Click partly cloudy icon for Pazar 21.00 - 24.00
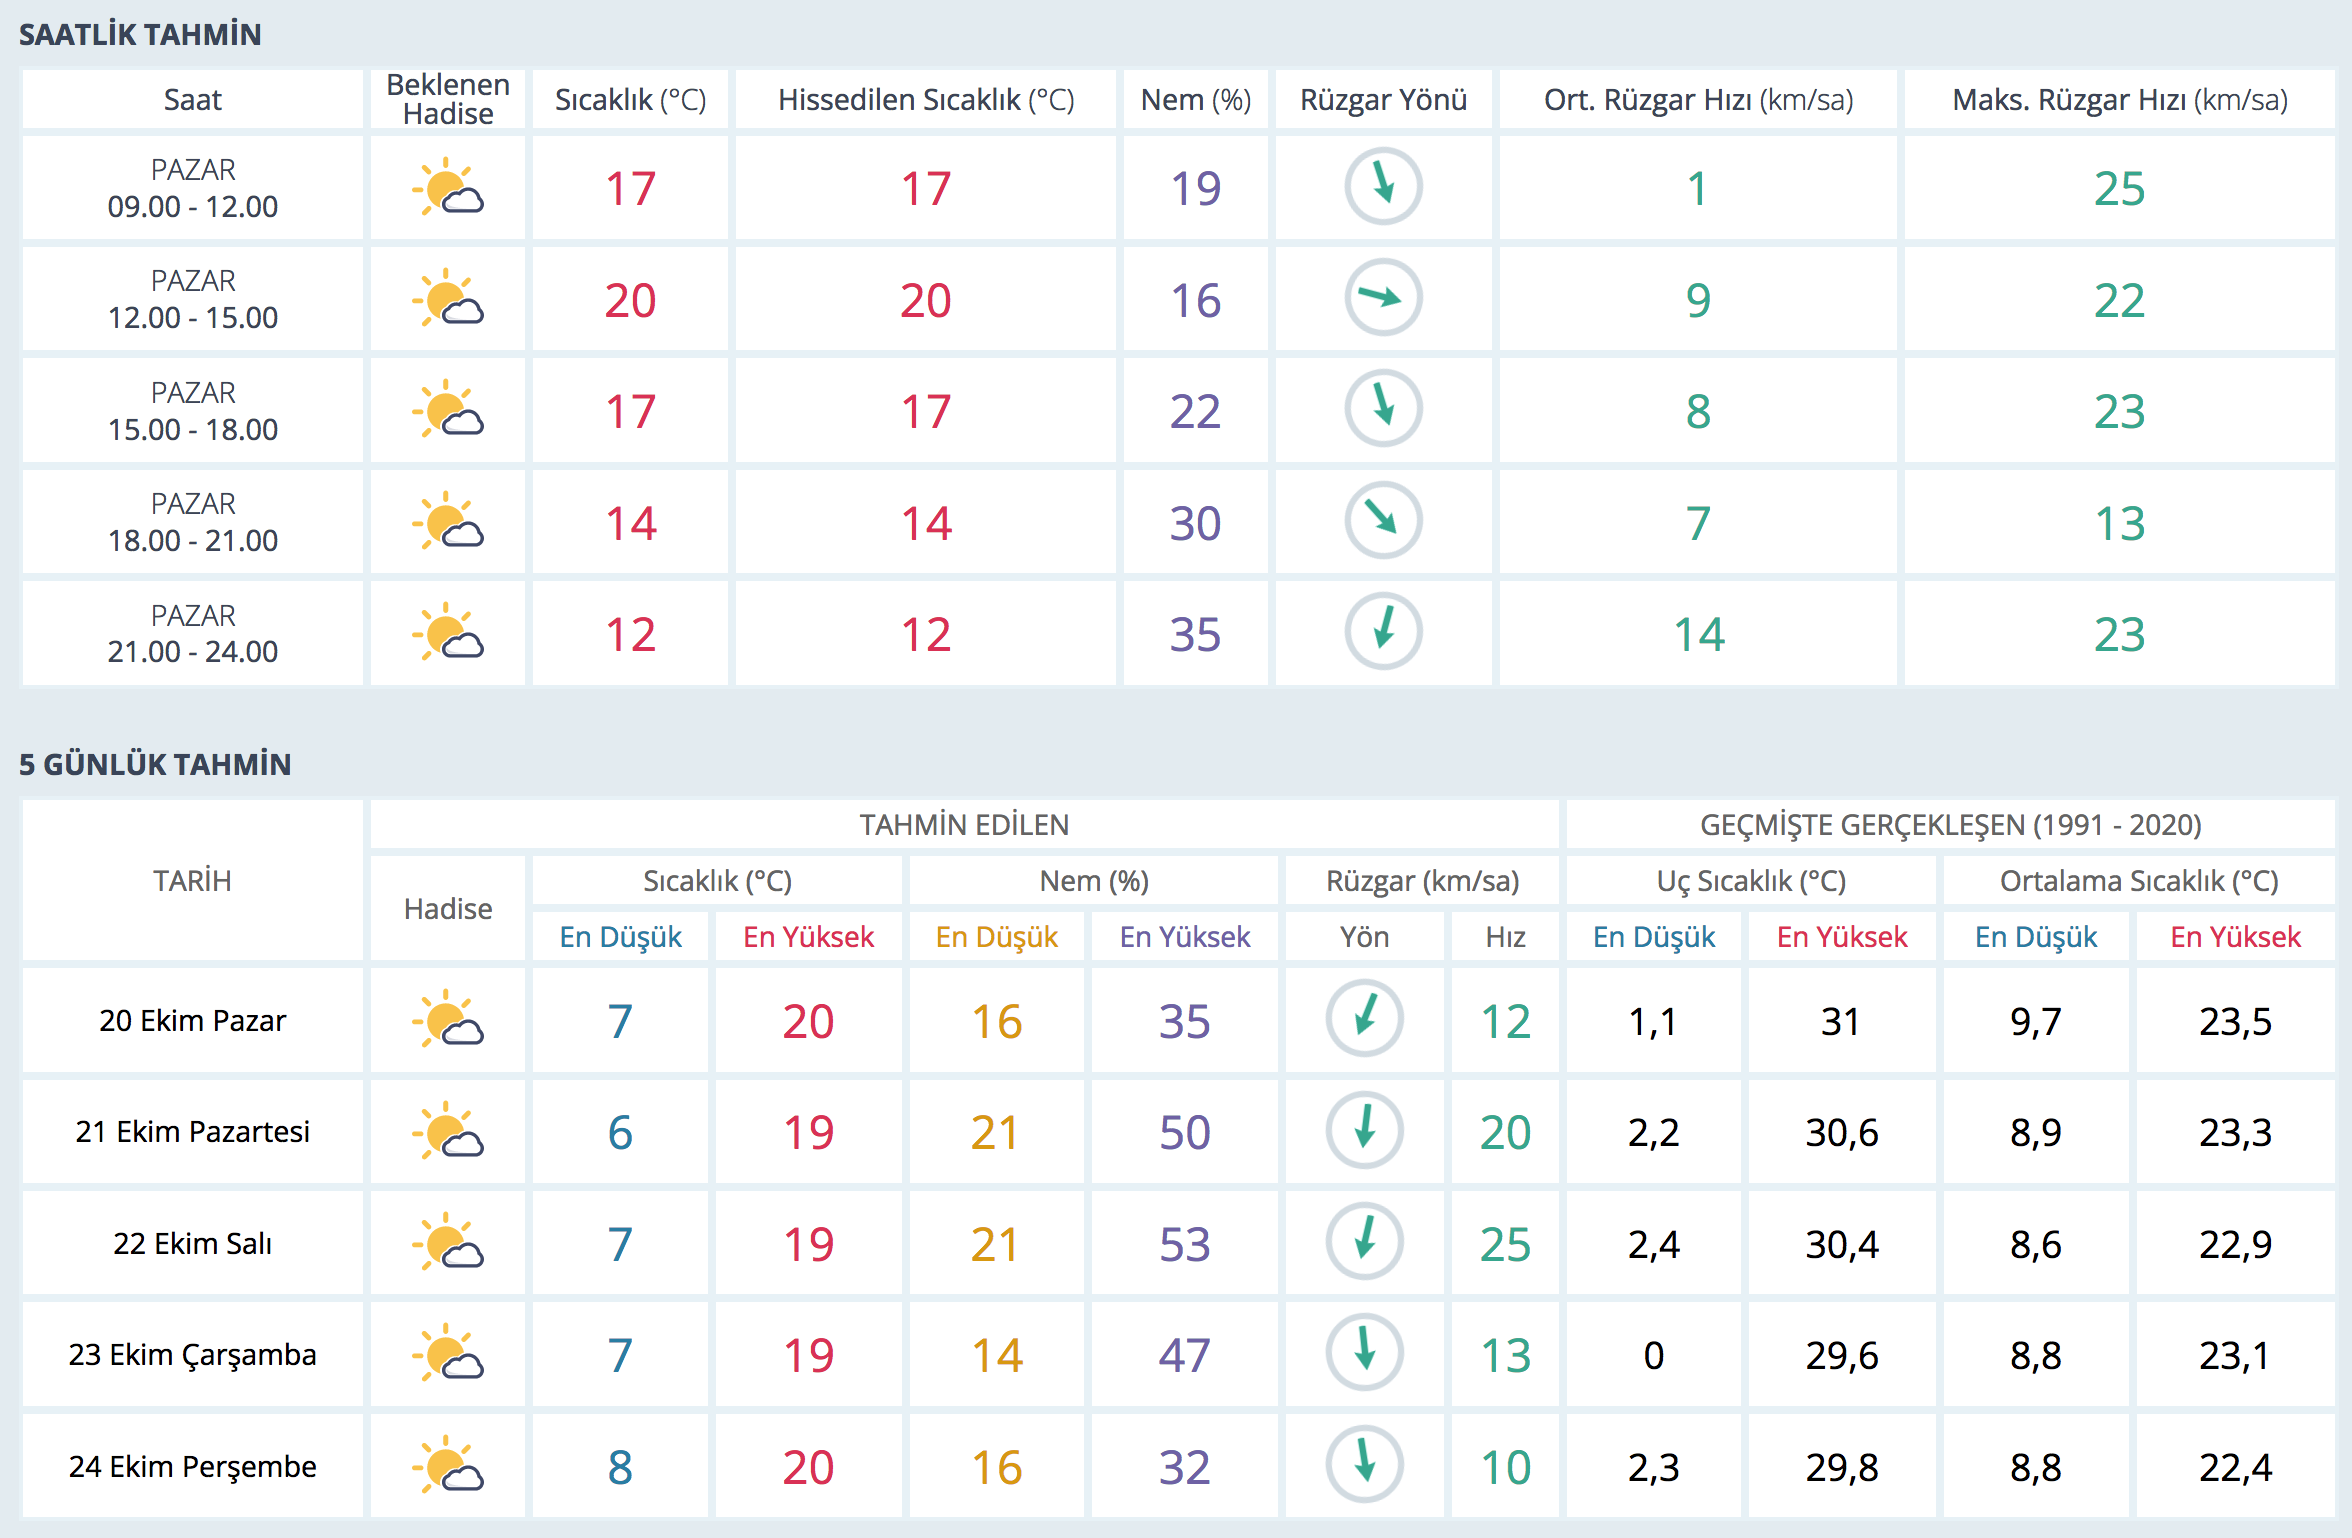This screenshot has width=2352, height=1538. pos(447,633)
